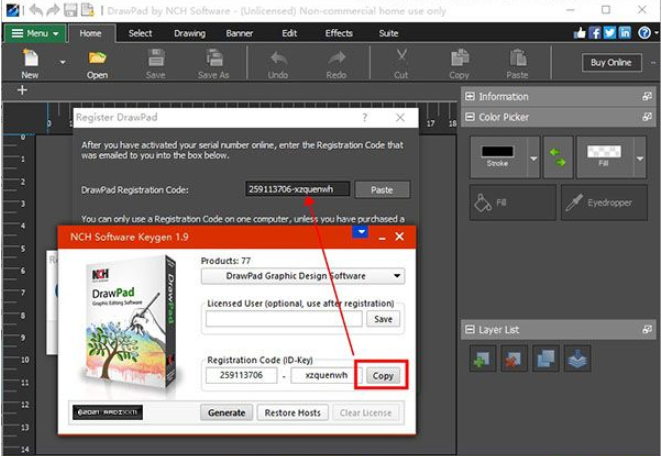Image resolution: width=661 pixels, height=456 pixels.
Task: Collapse the Color Picker panel
Action: pyautogui.click(x=470, y=117)
